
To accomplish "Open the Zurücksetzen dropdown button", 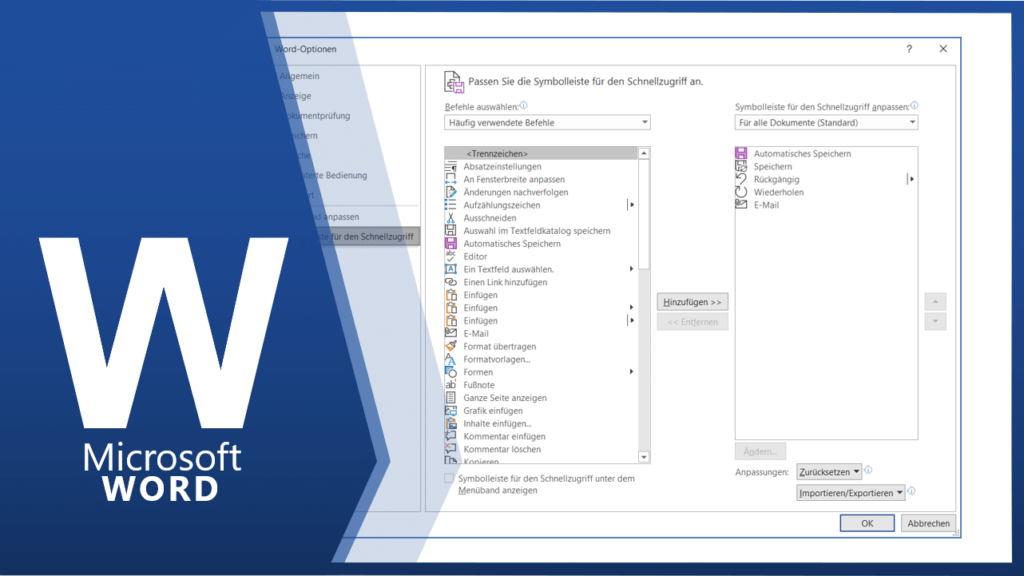I will [x=829, y=472].
